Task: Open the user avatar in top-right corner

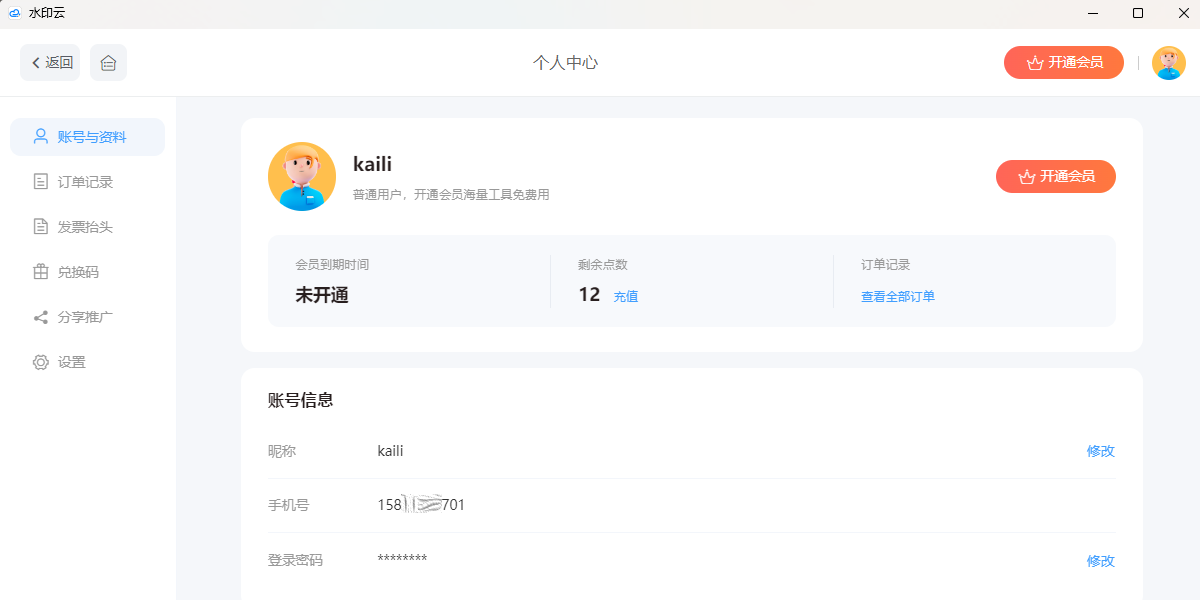Action: 1169,62
